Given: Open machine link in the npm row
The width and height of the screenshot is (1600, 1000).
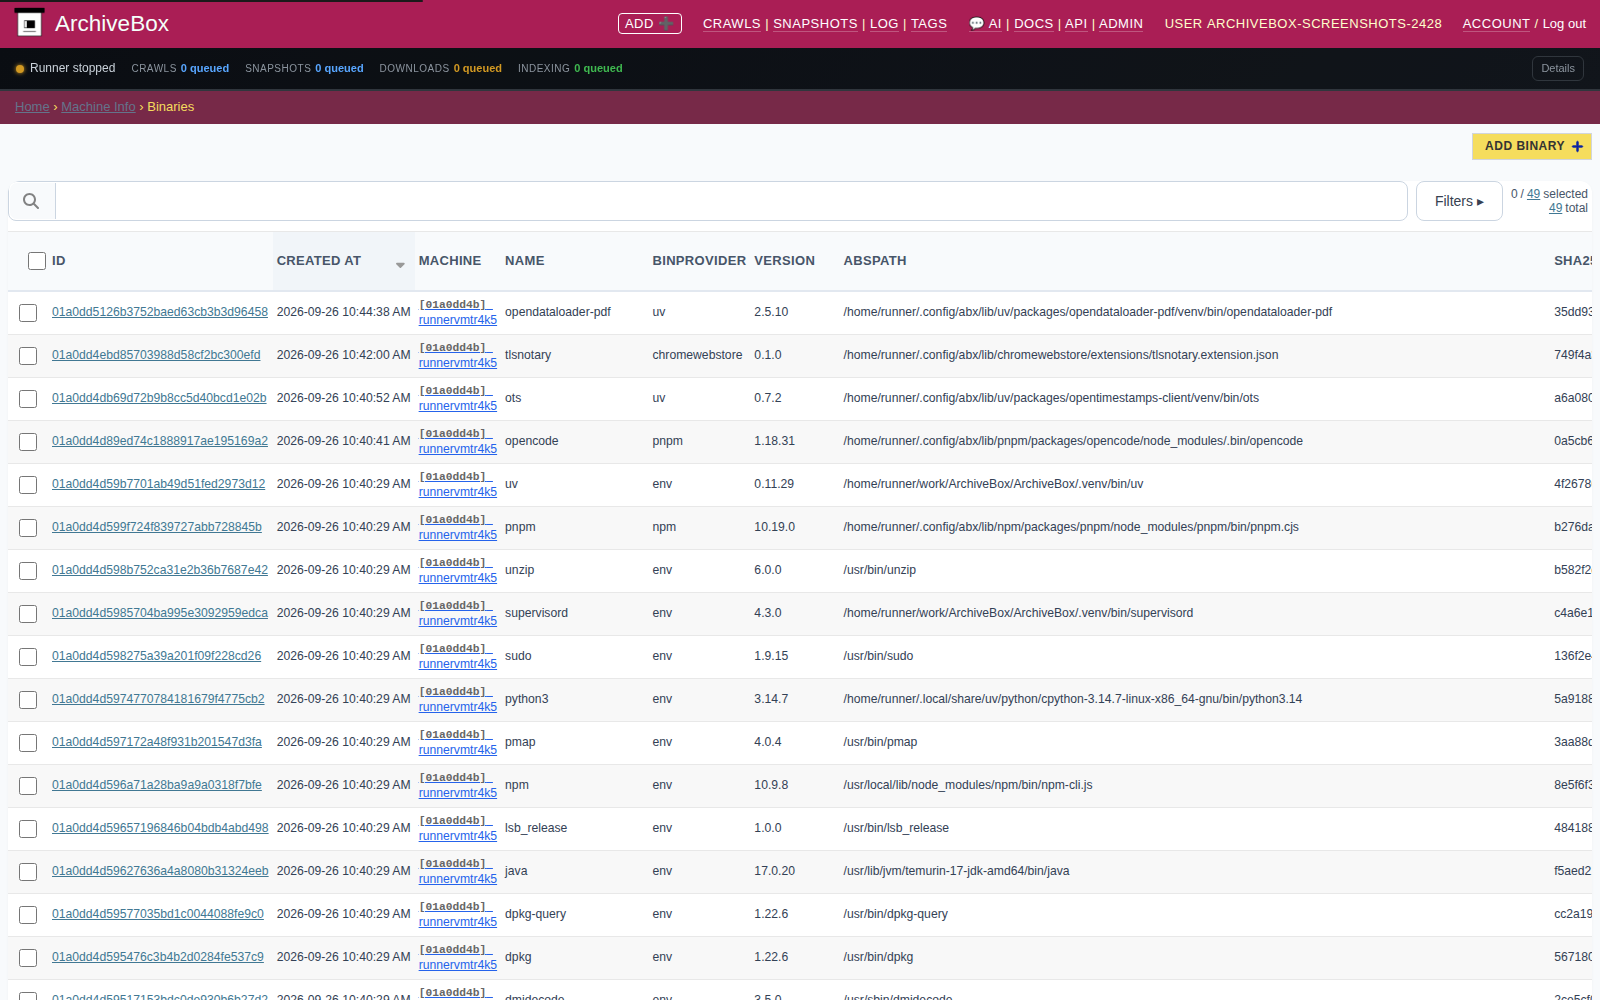Looking at the screenshot, I should [x=457, y=785].
